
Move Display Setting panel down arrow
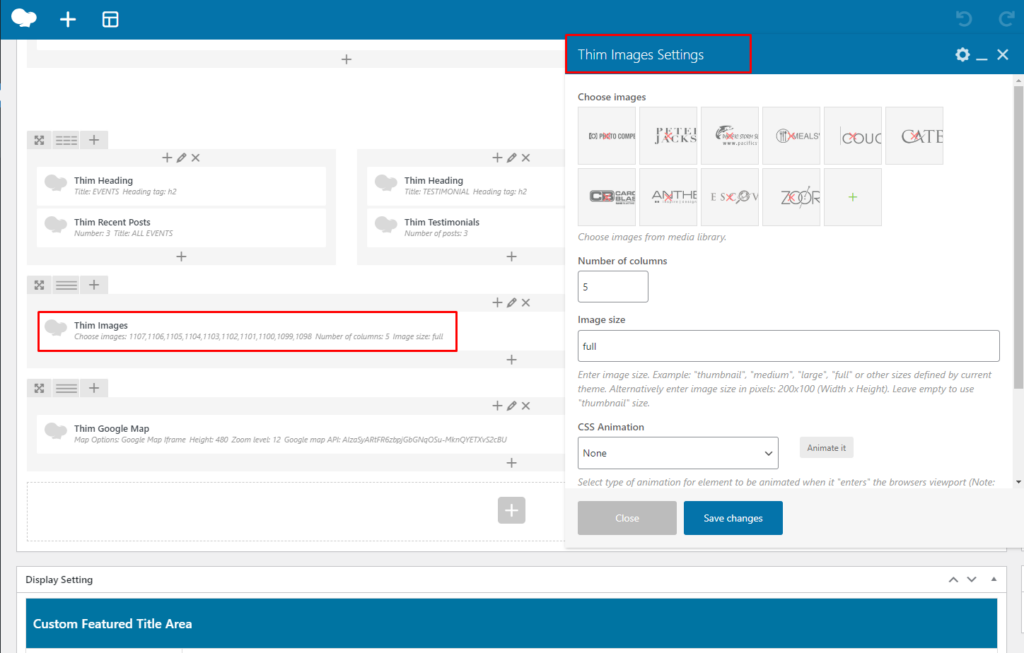click(972, 579)
